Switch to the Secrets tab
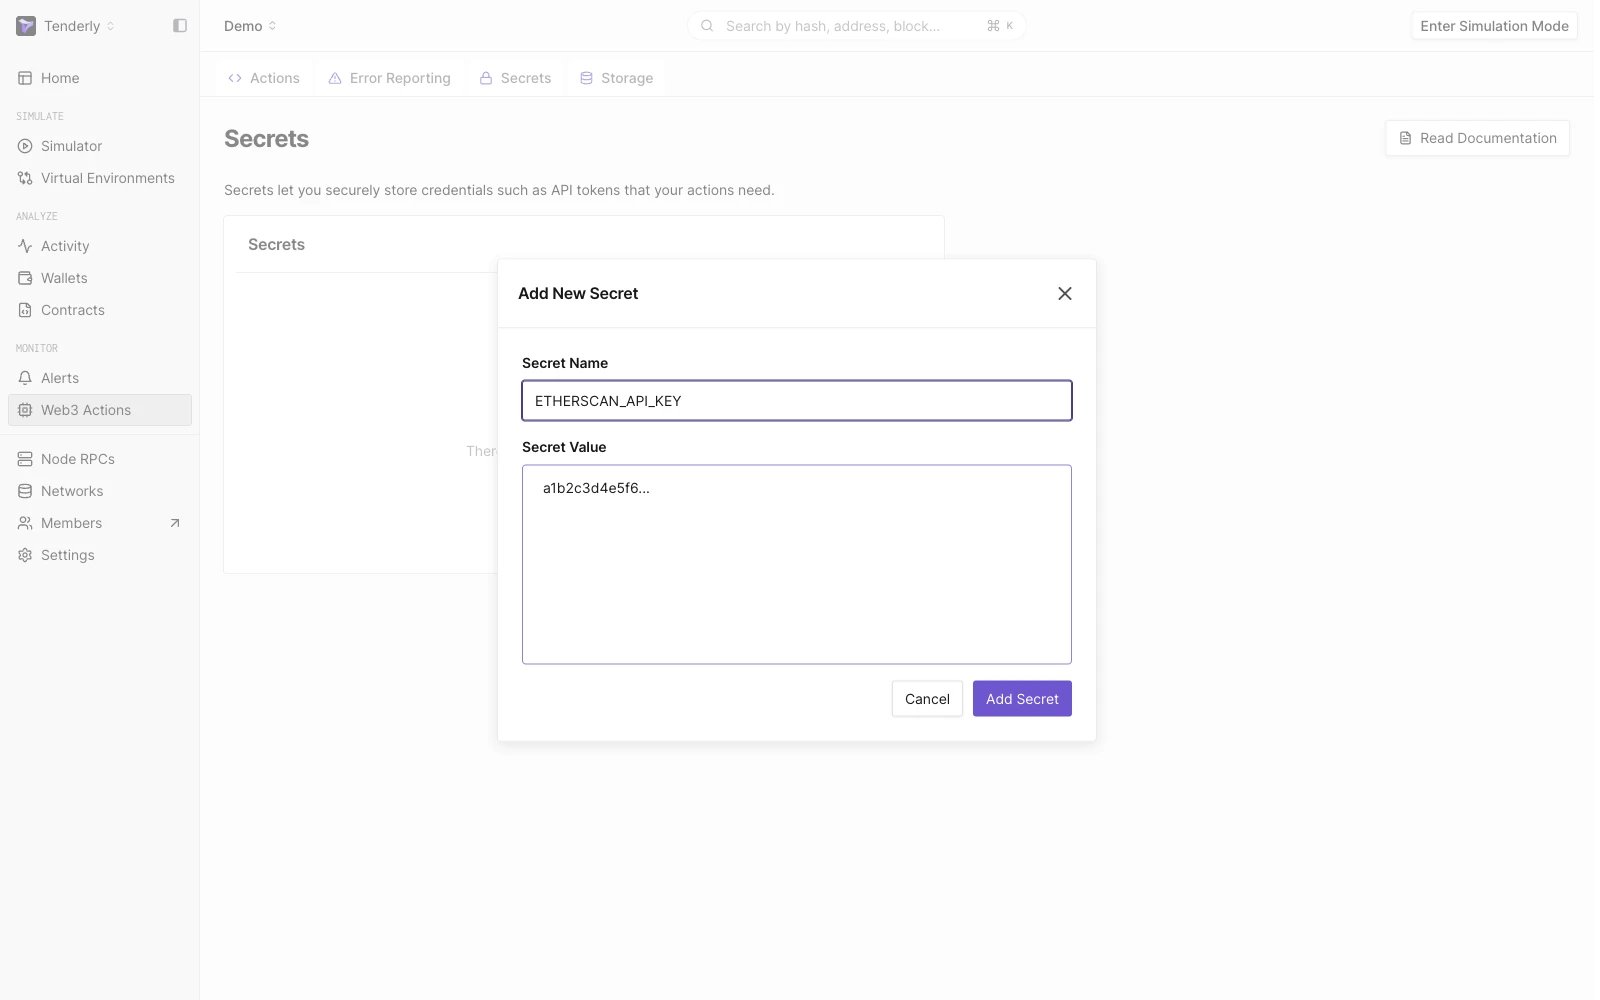This screenshot has height=1000, width=1600. click(515, 78)
